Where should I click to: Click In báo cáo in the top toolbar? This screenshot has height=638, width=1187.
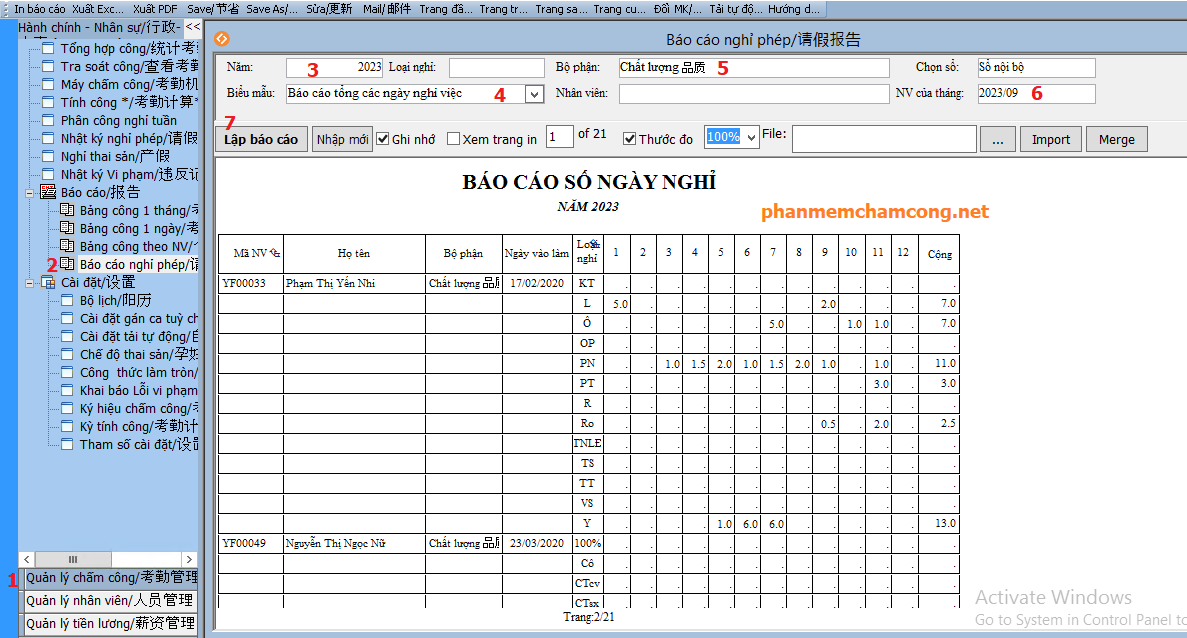pyautogui.click(x=39, y=9)
